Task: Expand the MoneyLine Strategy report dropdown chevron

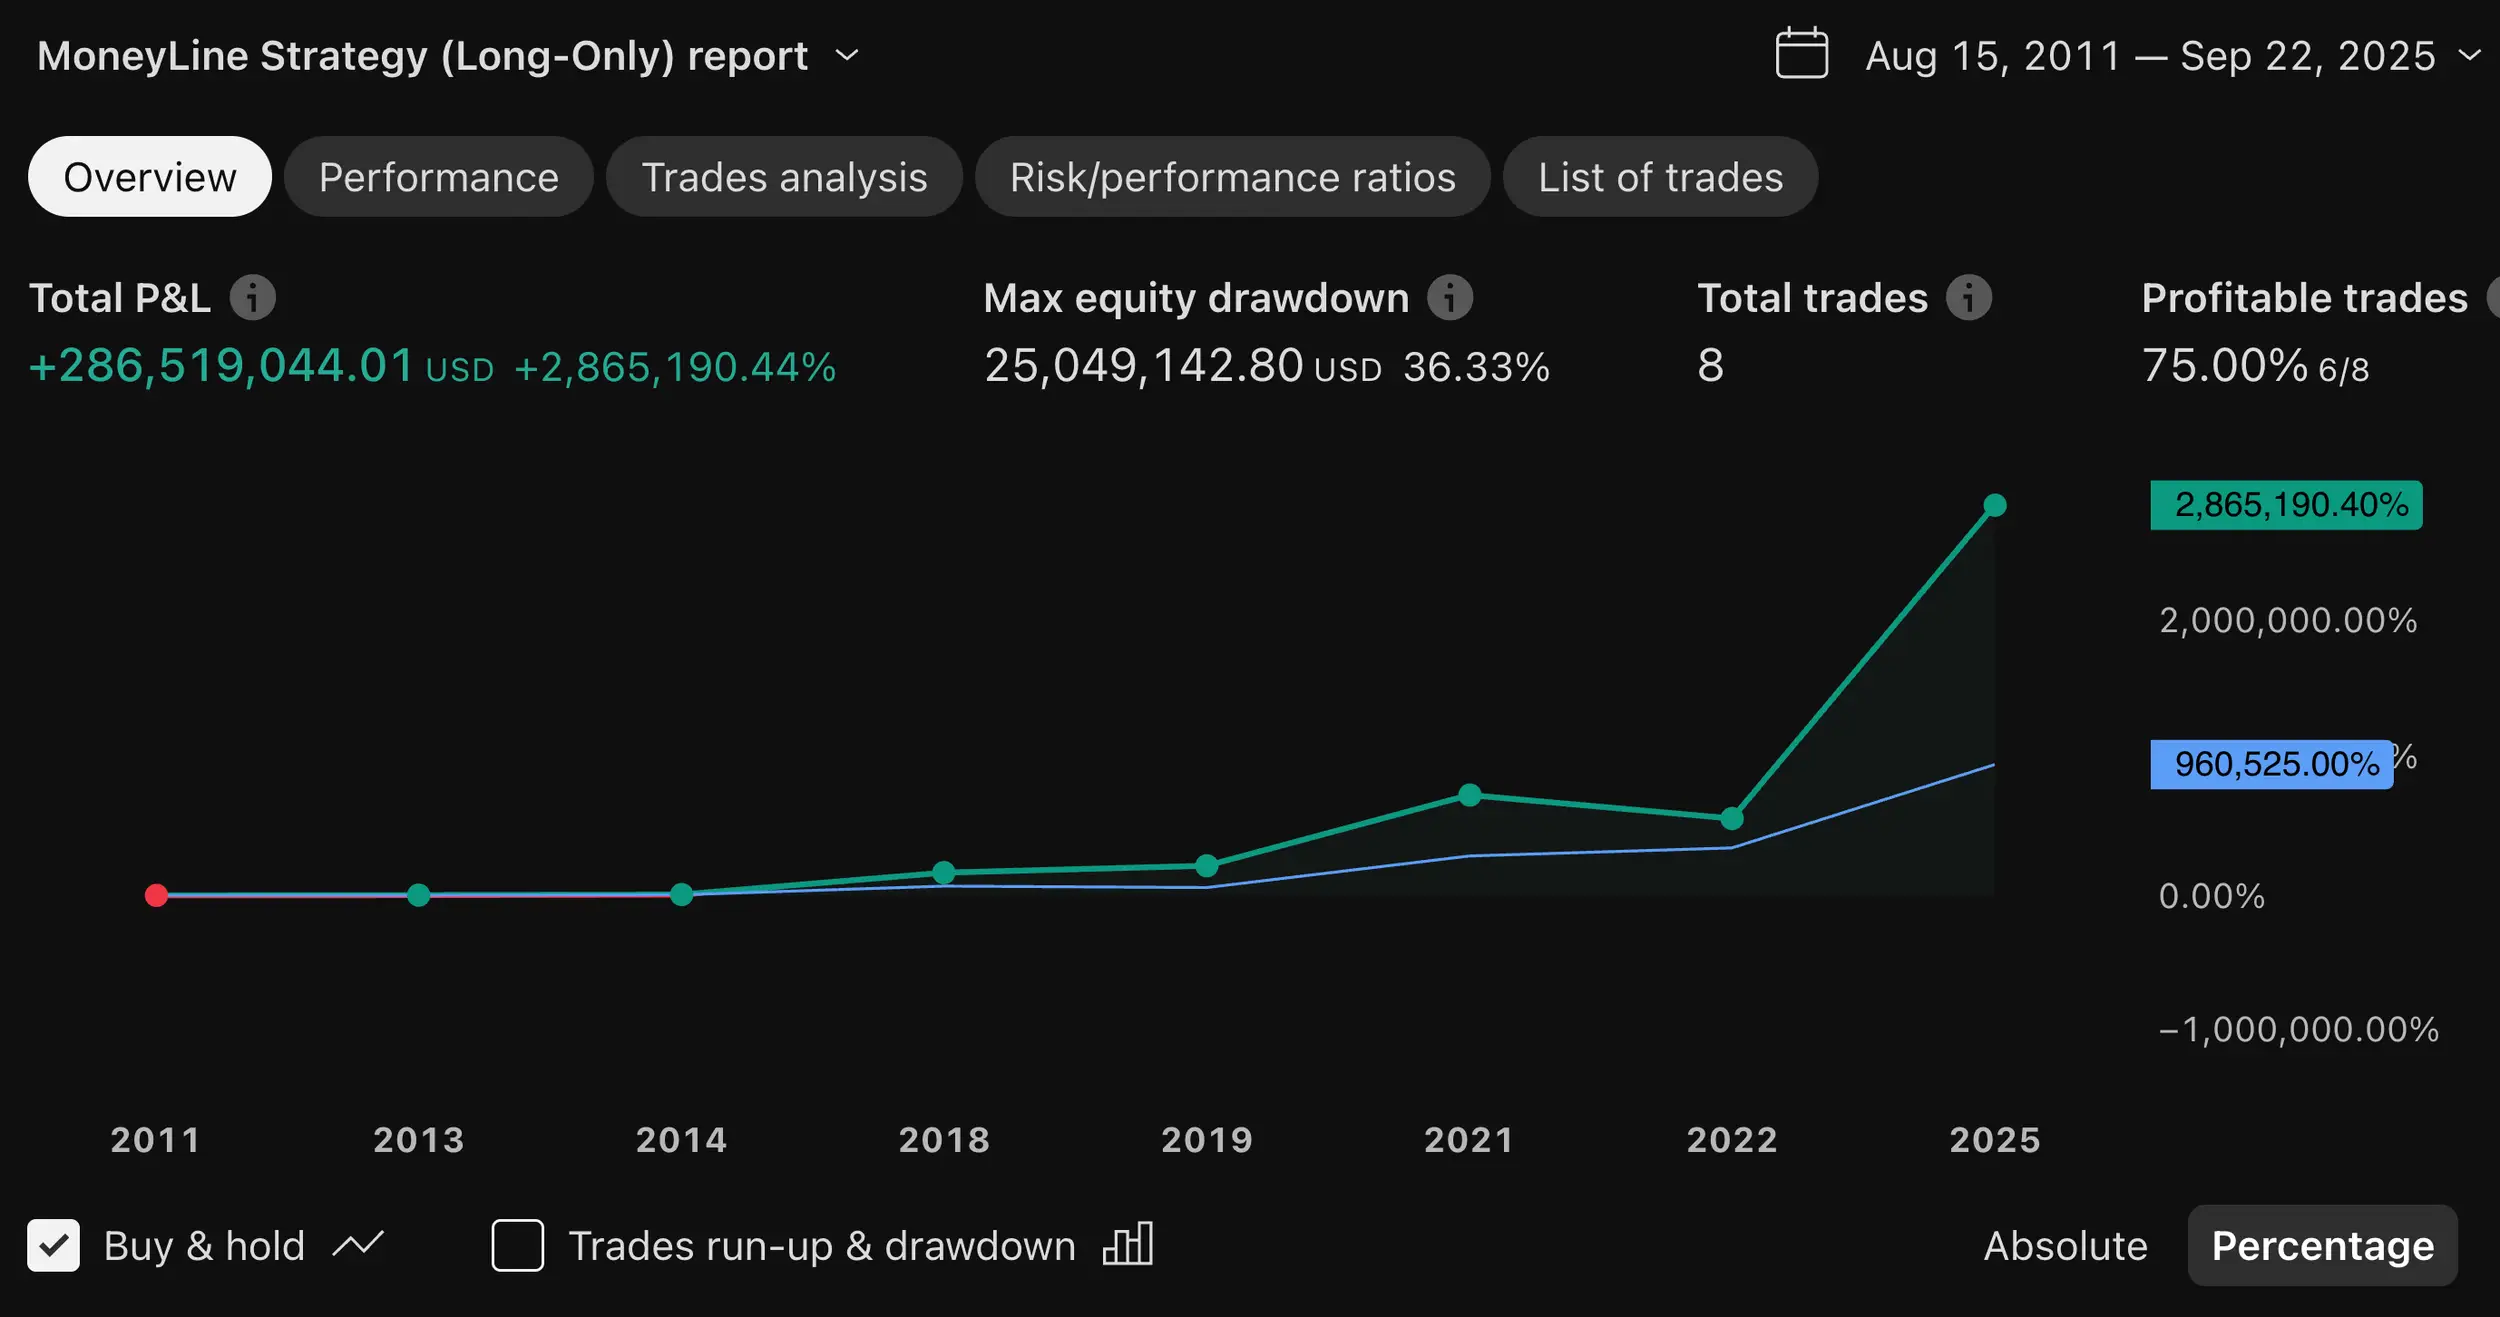Action: [846, 56]
